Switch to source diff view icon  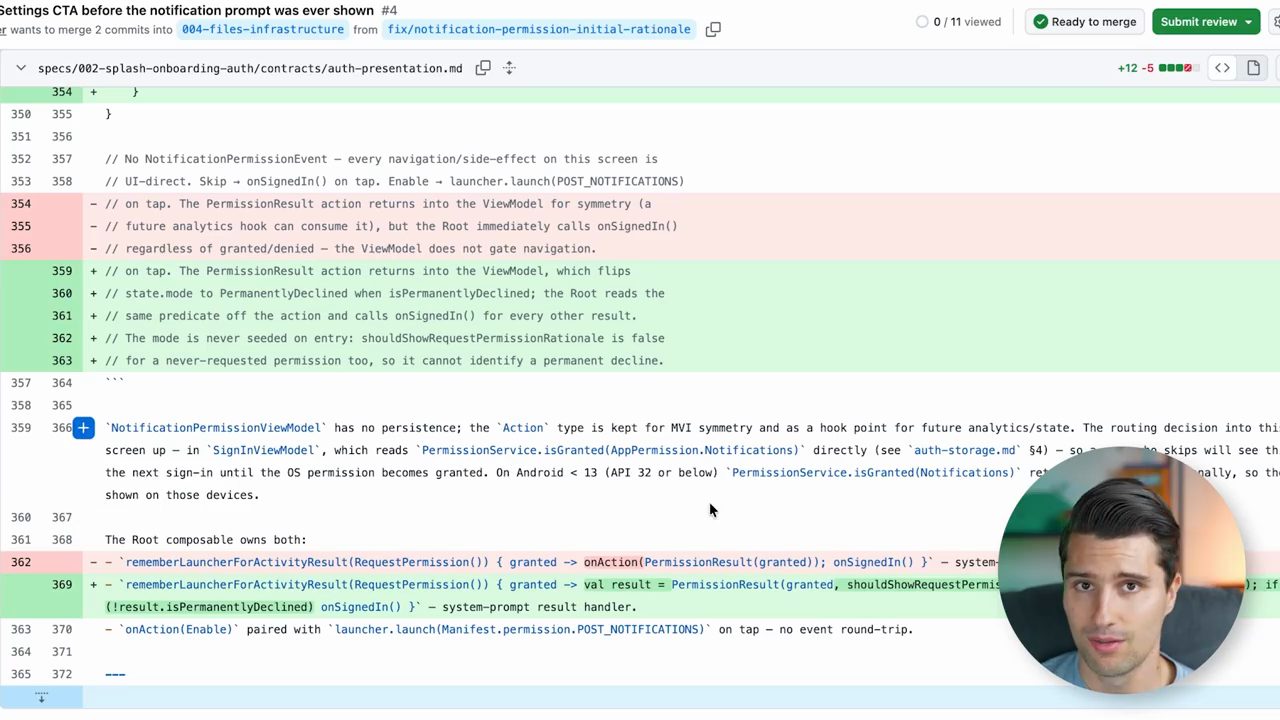click(x=1222, y=68)
